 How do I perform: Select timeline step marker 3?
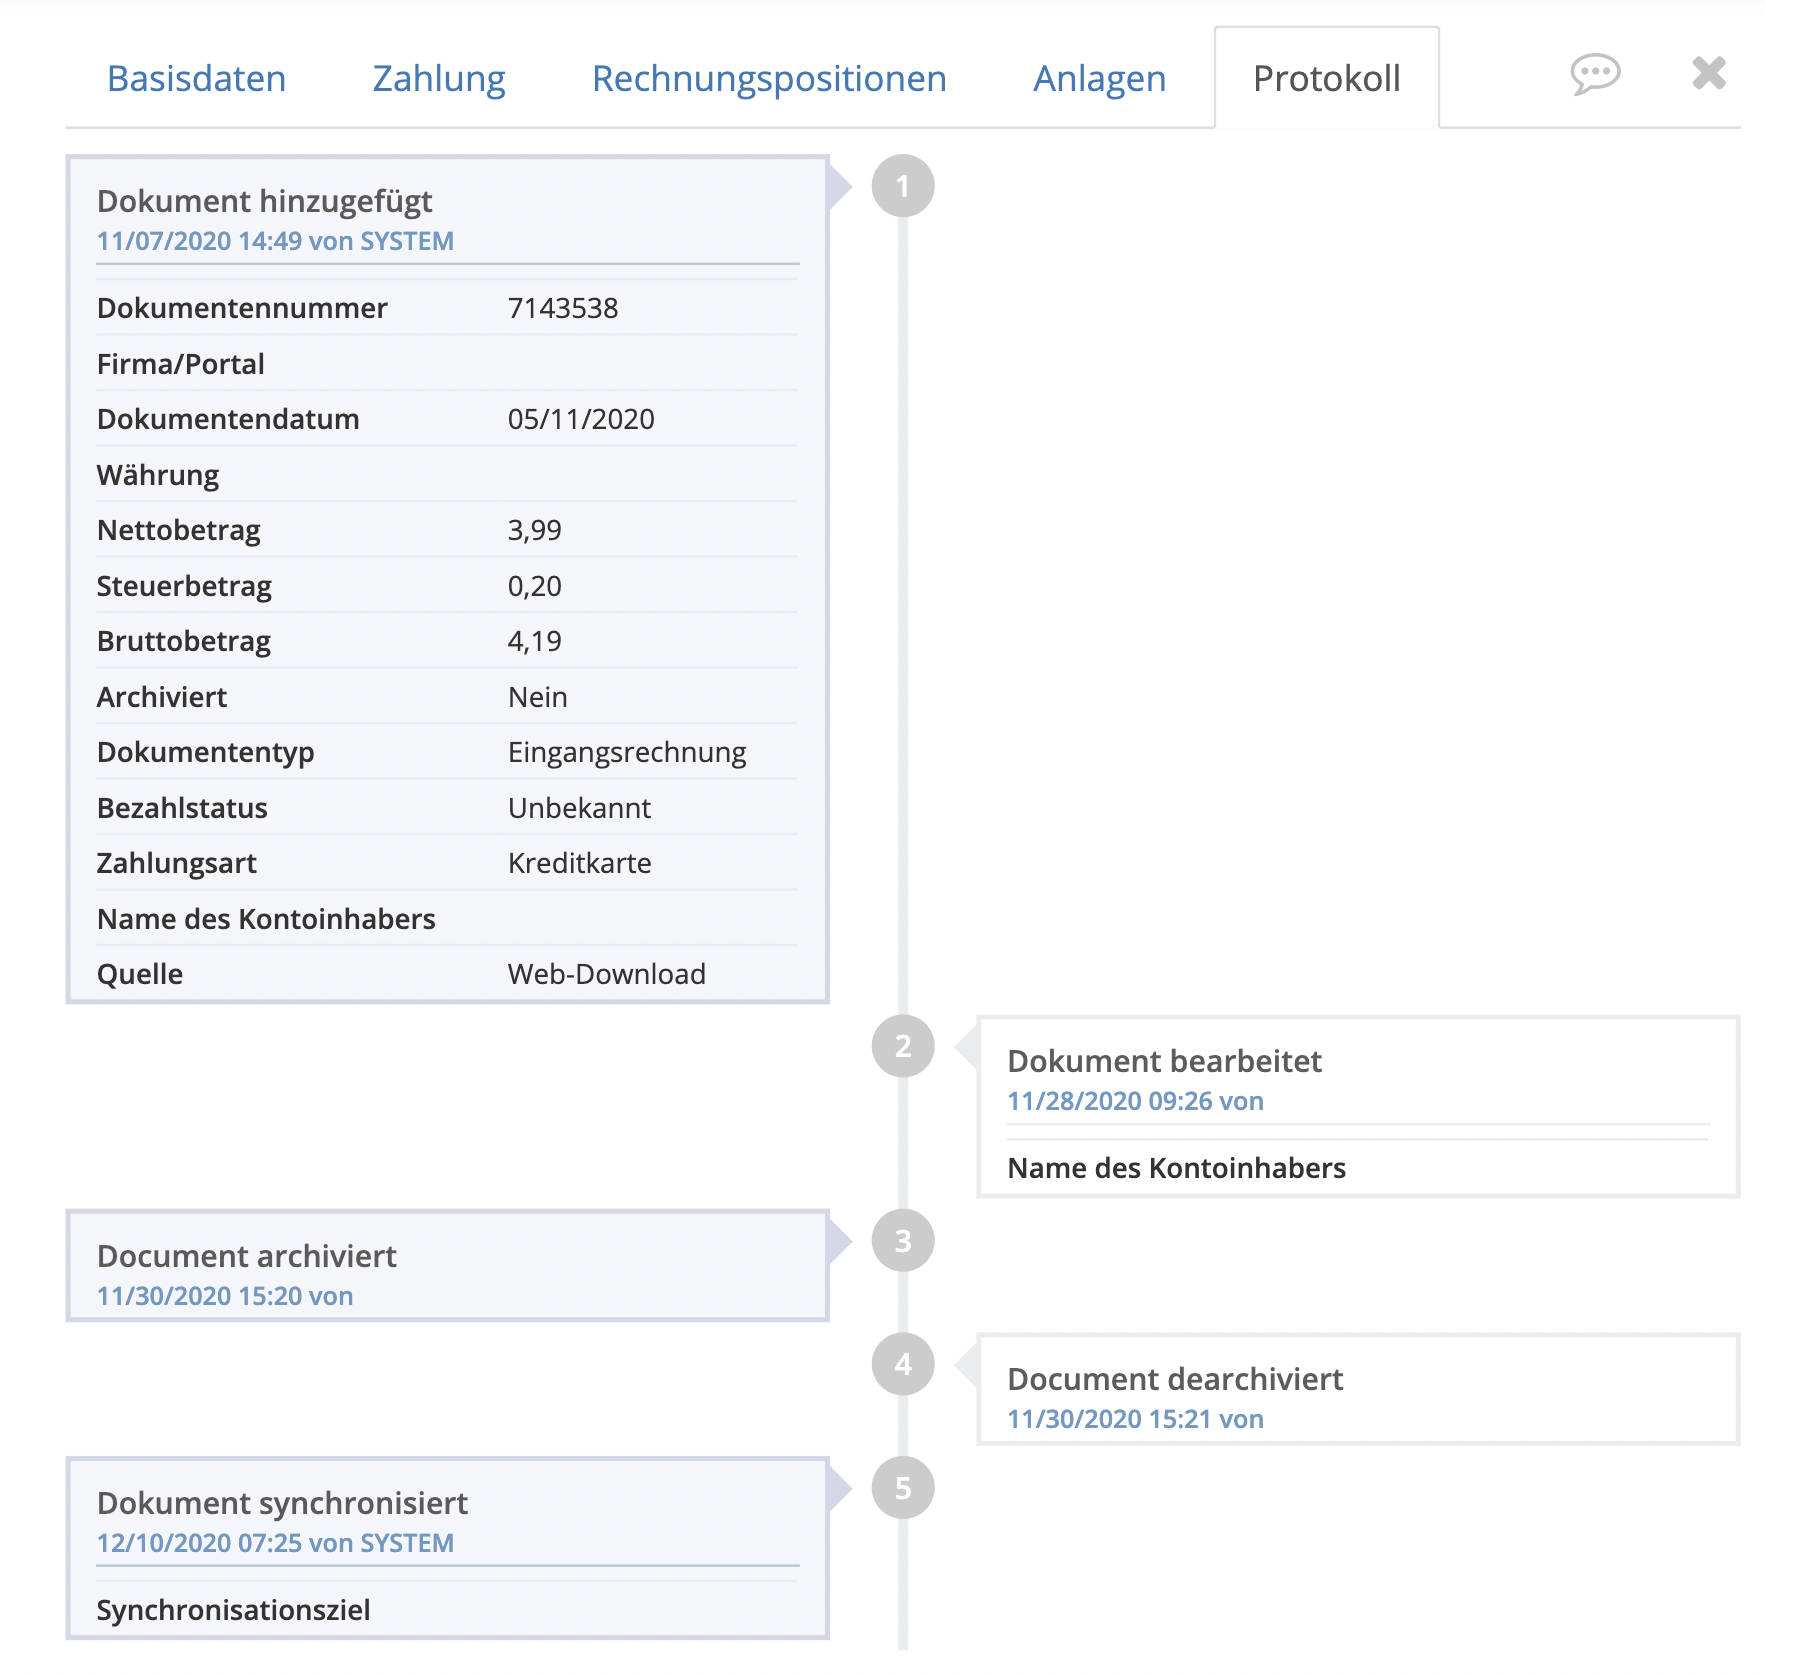pyautogui.click(x=903, y=1241)
